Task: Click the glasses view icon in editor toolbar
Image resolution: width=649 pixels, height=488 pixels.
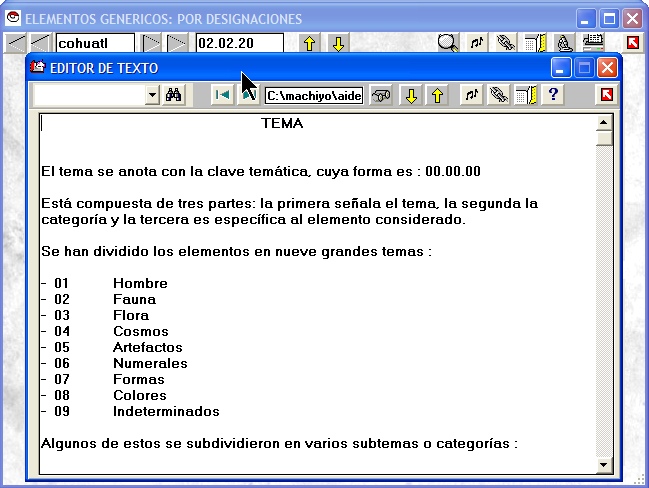Action: pyautogui.click(x=381, y=95)
